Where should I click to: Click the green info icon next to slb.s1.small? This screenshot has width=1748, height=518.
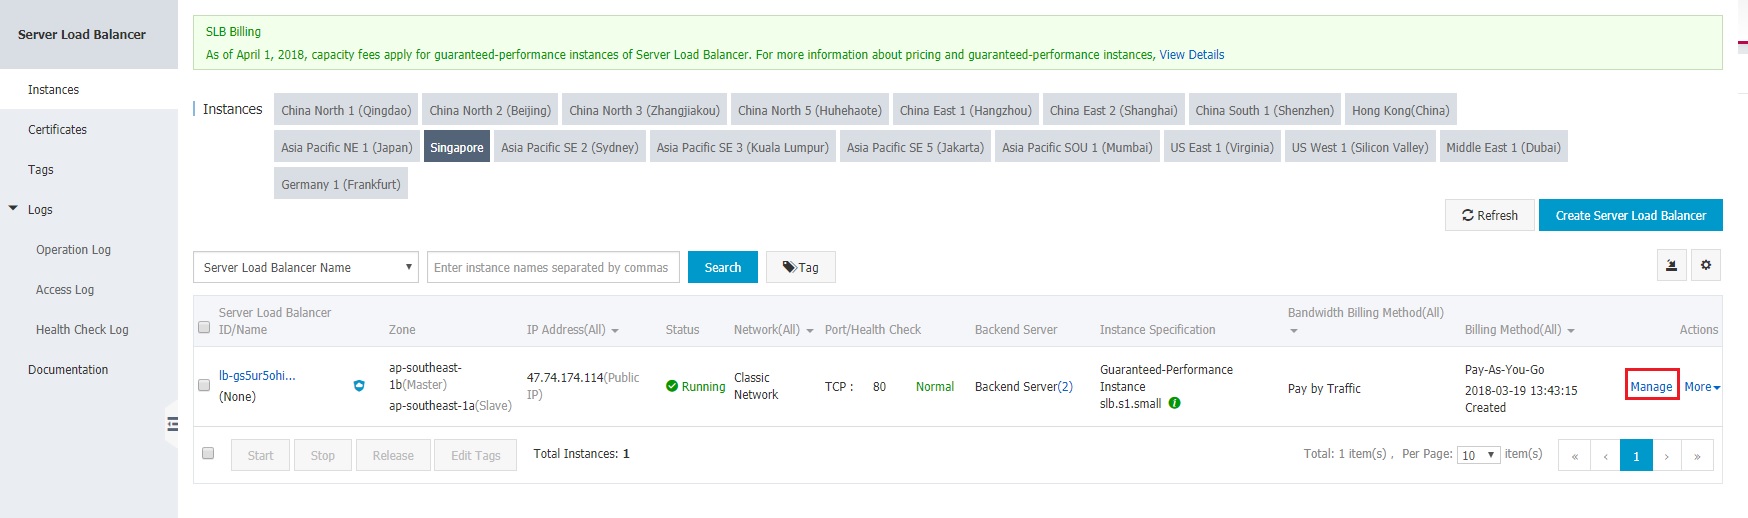tap(1175, 403)
